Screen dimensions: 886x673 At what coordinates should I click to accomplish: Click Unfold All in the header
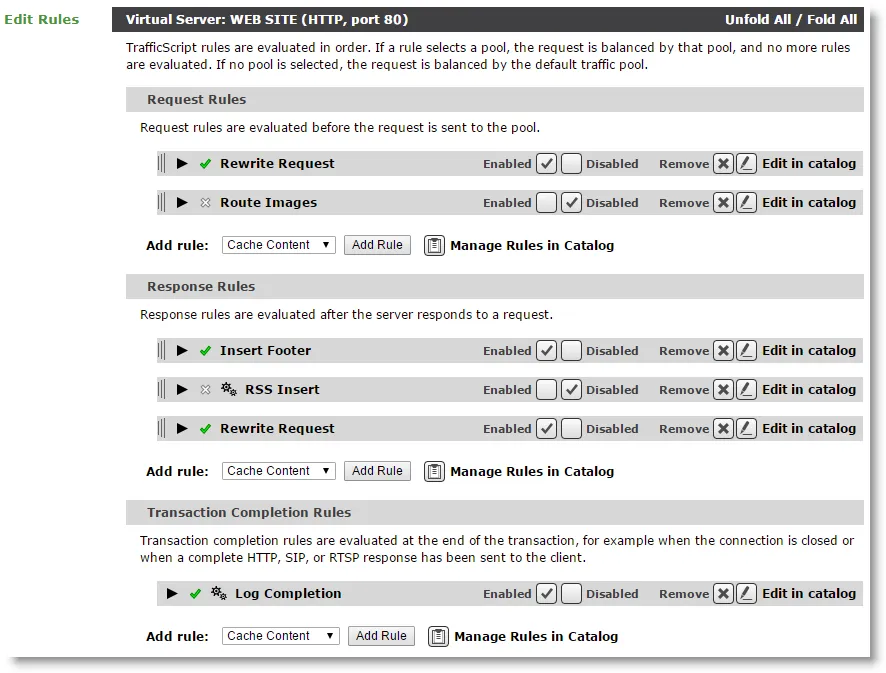(x=758, y=19)
